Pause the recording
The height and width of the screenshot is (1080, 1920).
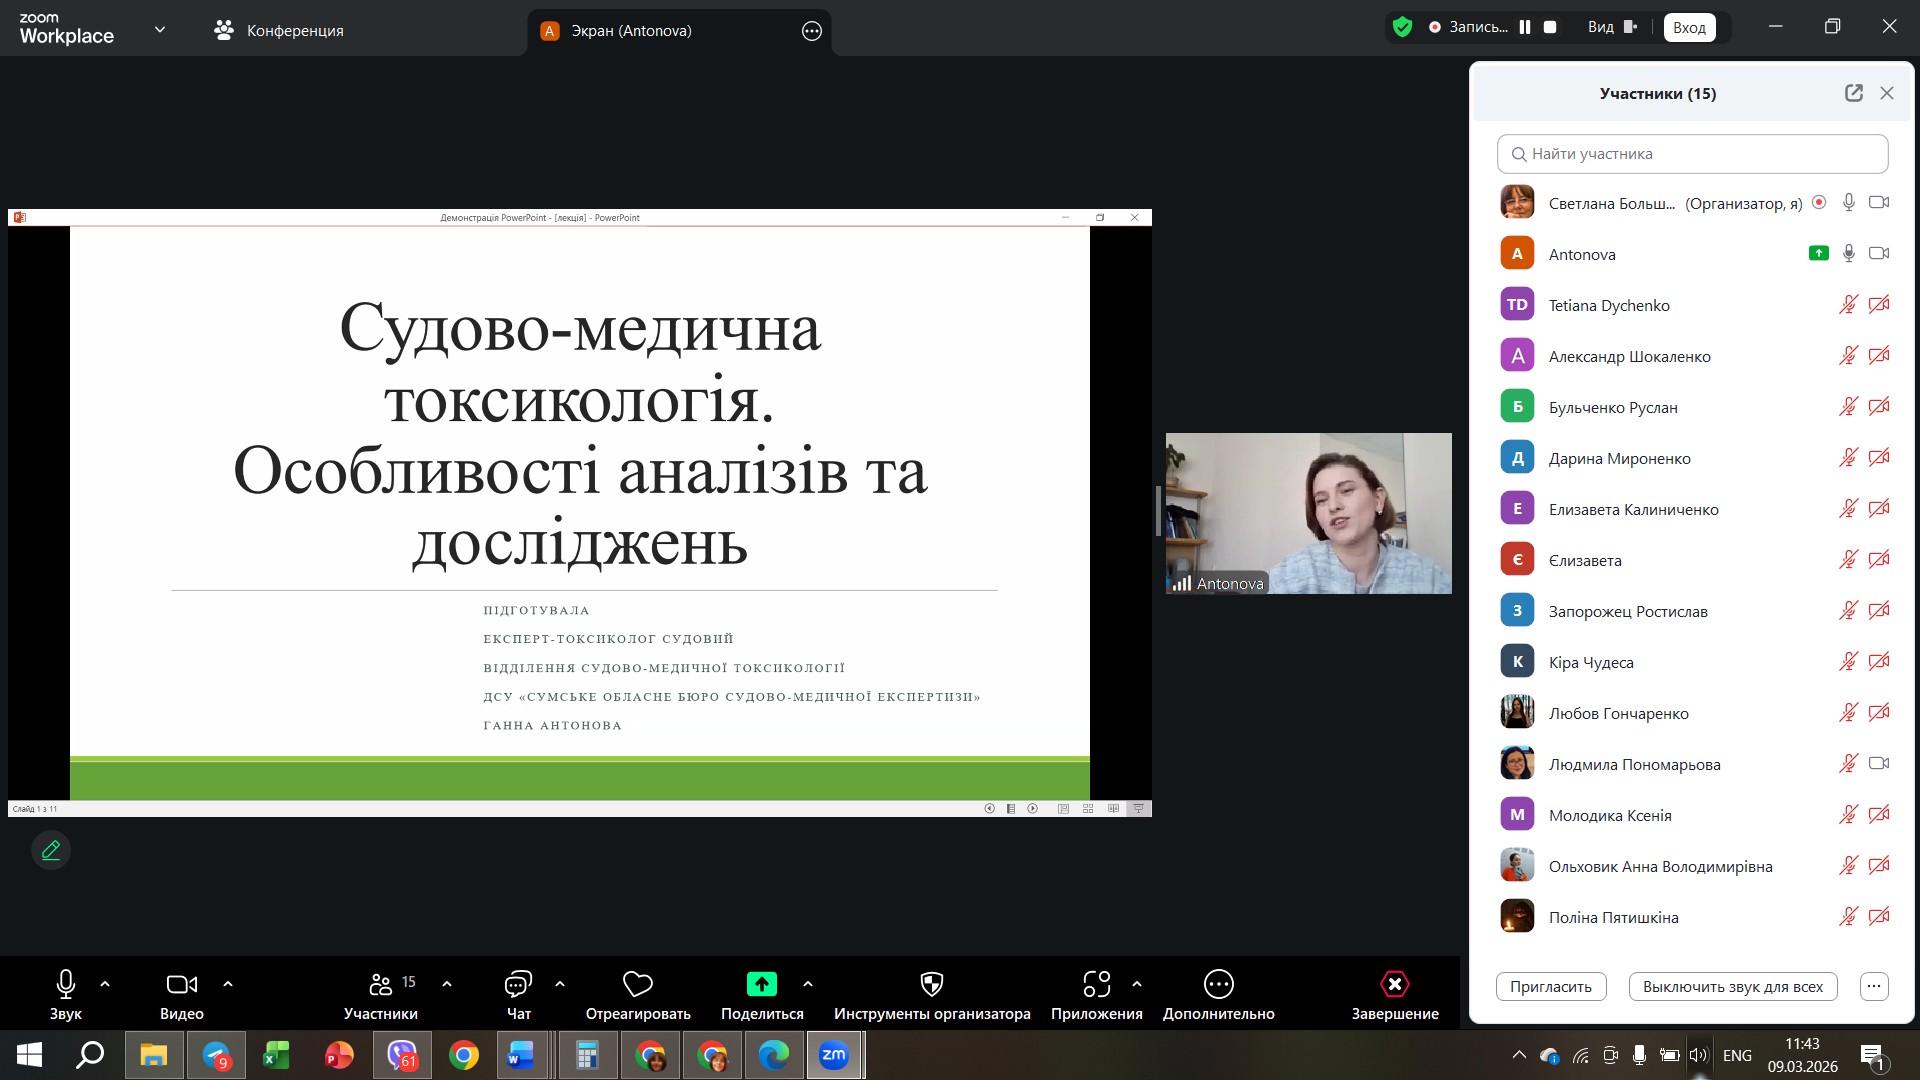(1524, 27)
